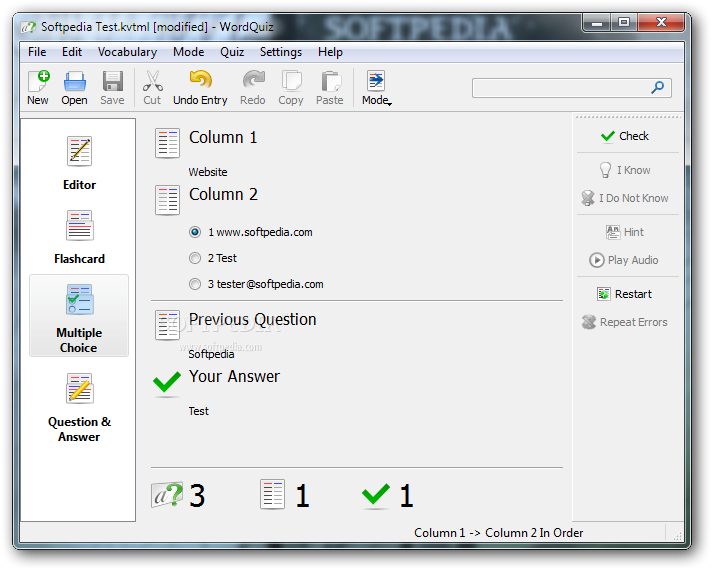Click the Test text under Your Answer
712x570 pixels.
coord(199,411)
